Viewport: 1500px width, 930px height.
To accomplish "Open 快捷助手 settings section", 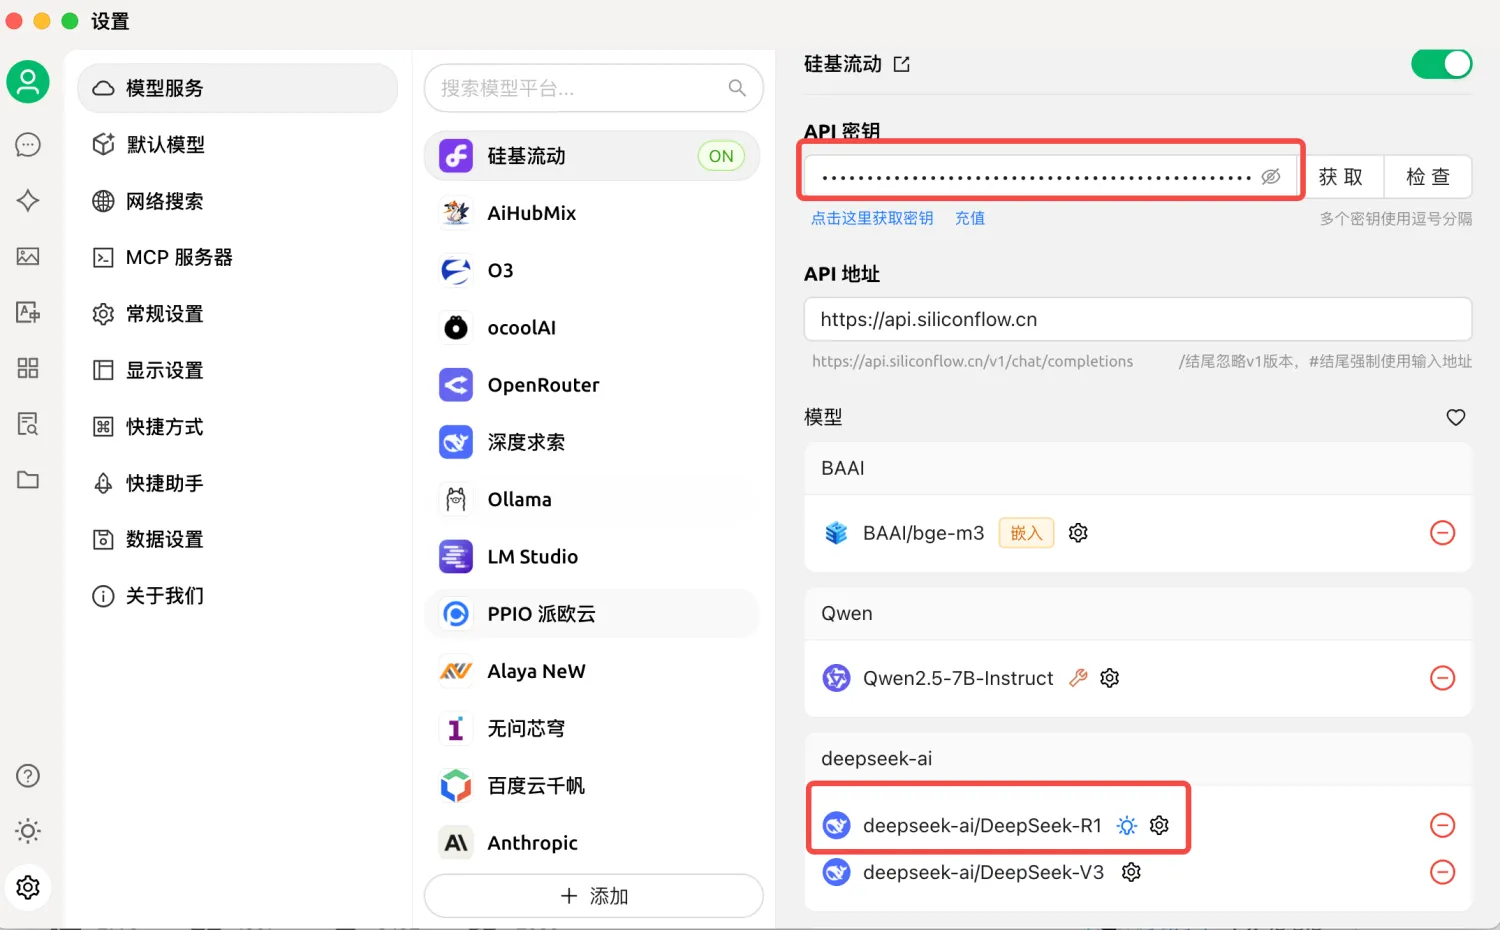I will (237, 483).
